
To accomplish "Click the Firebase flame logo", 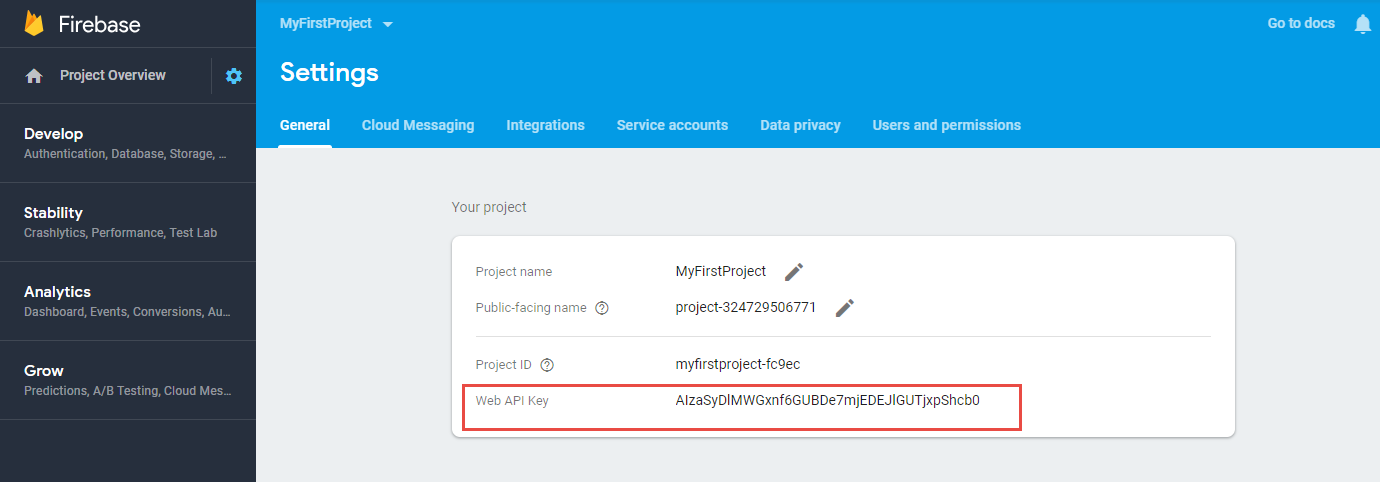I will [34, 23].
